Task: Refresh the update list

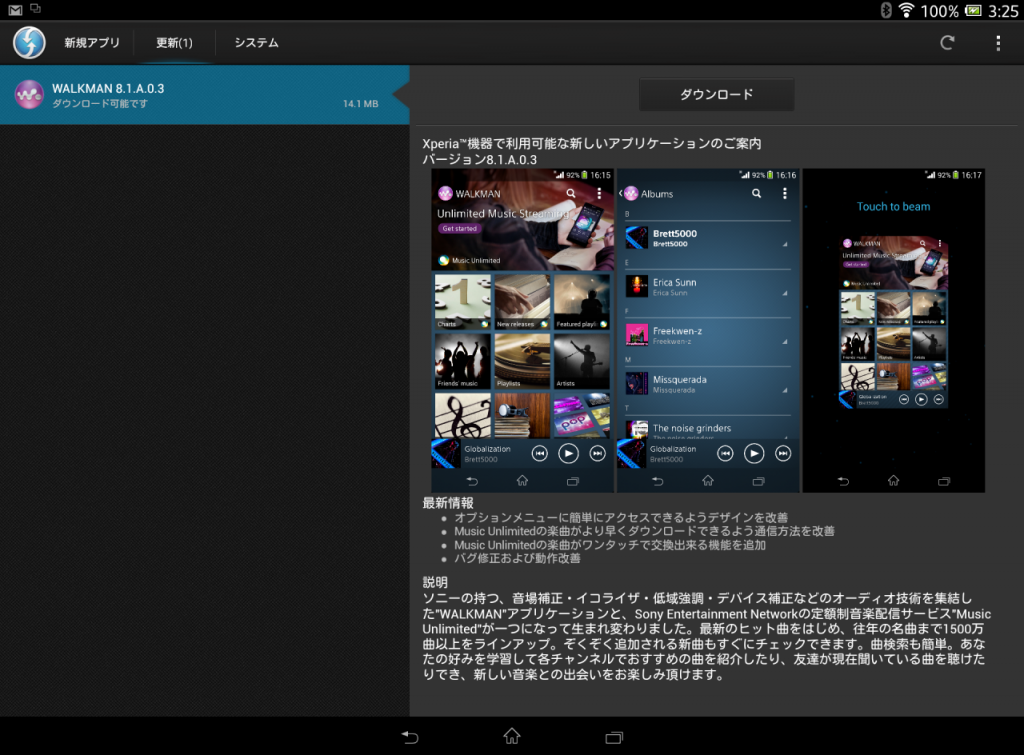Action: pyautogui.click(x=947, y=42)
